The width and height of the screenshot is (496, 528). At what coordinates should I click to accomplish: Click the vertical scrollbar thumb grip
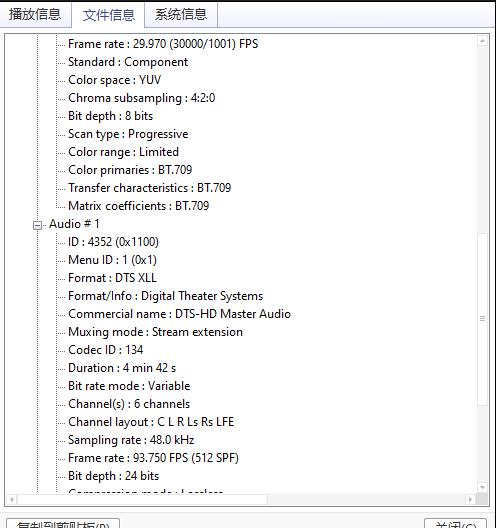[482, 318]
